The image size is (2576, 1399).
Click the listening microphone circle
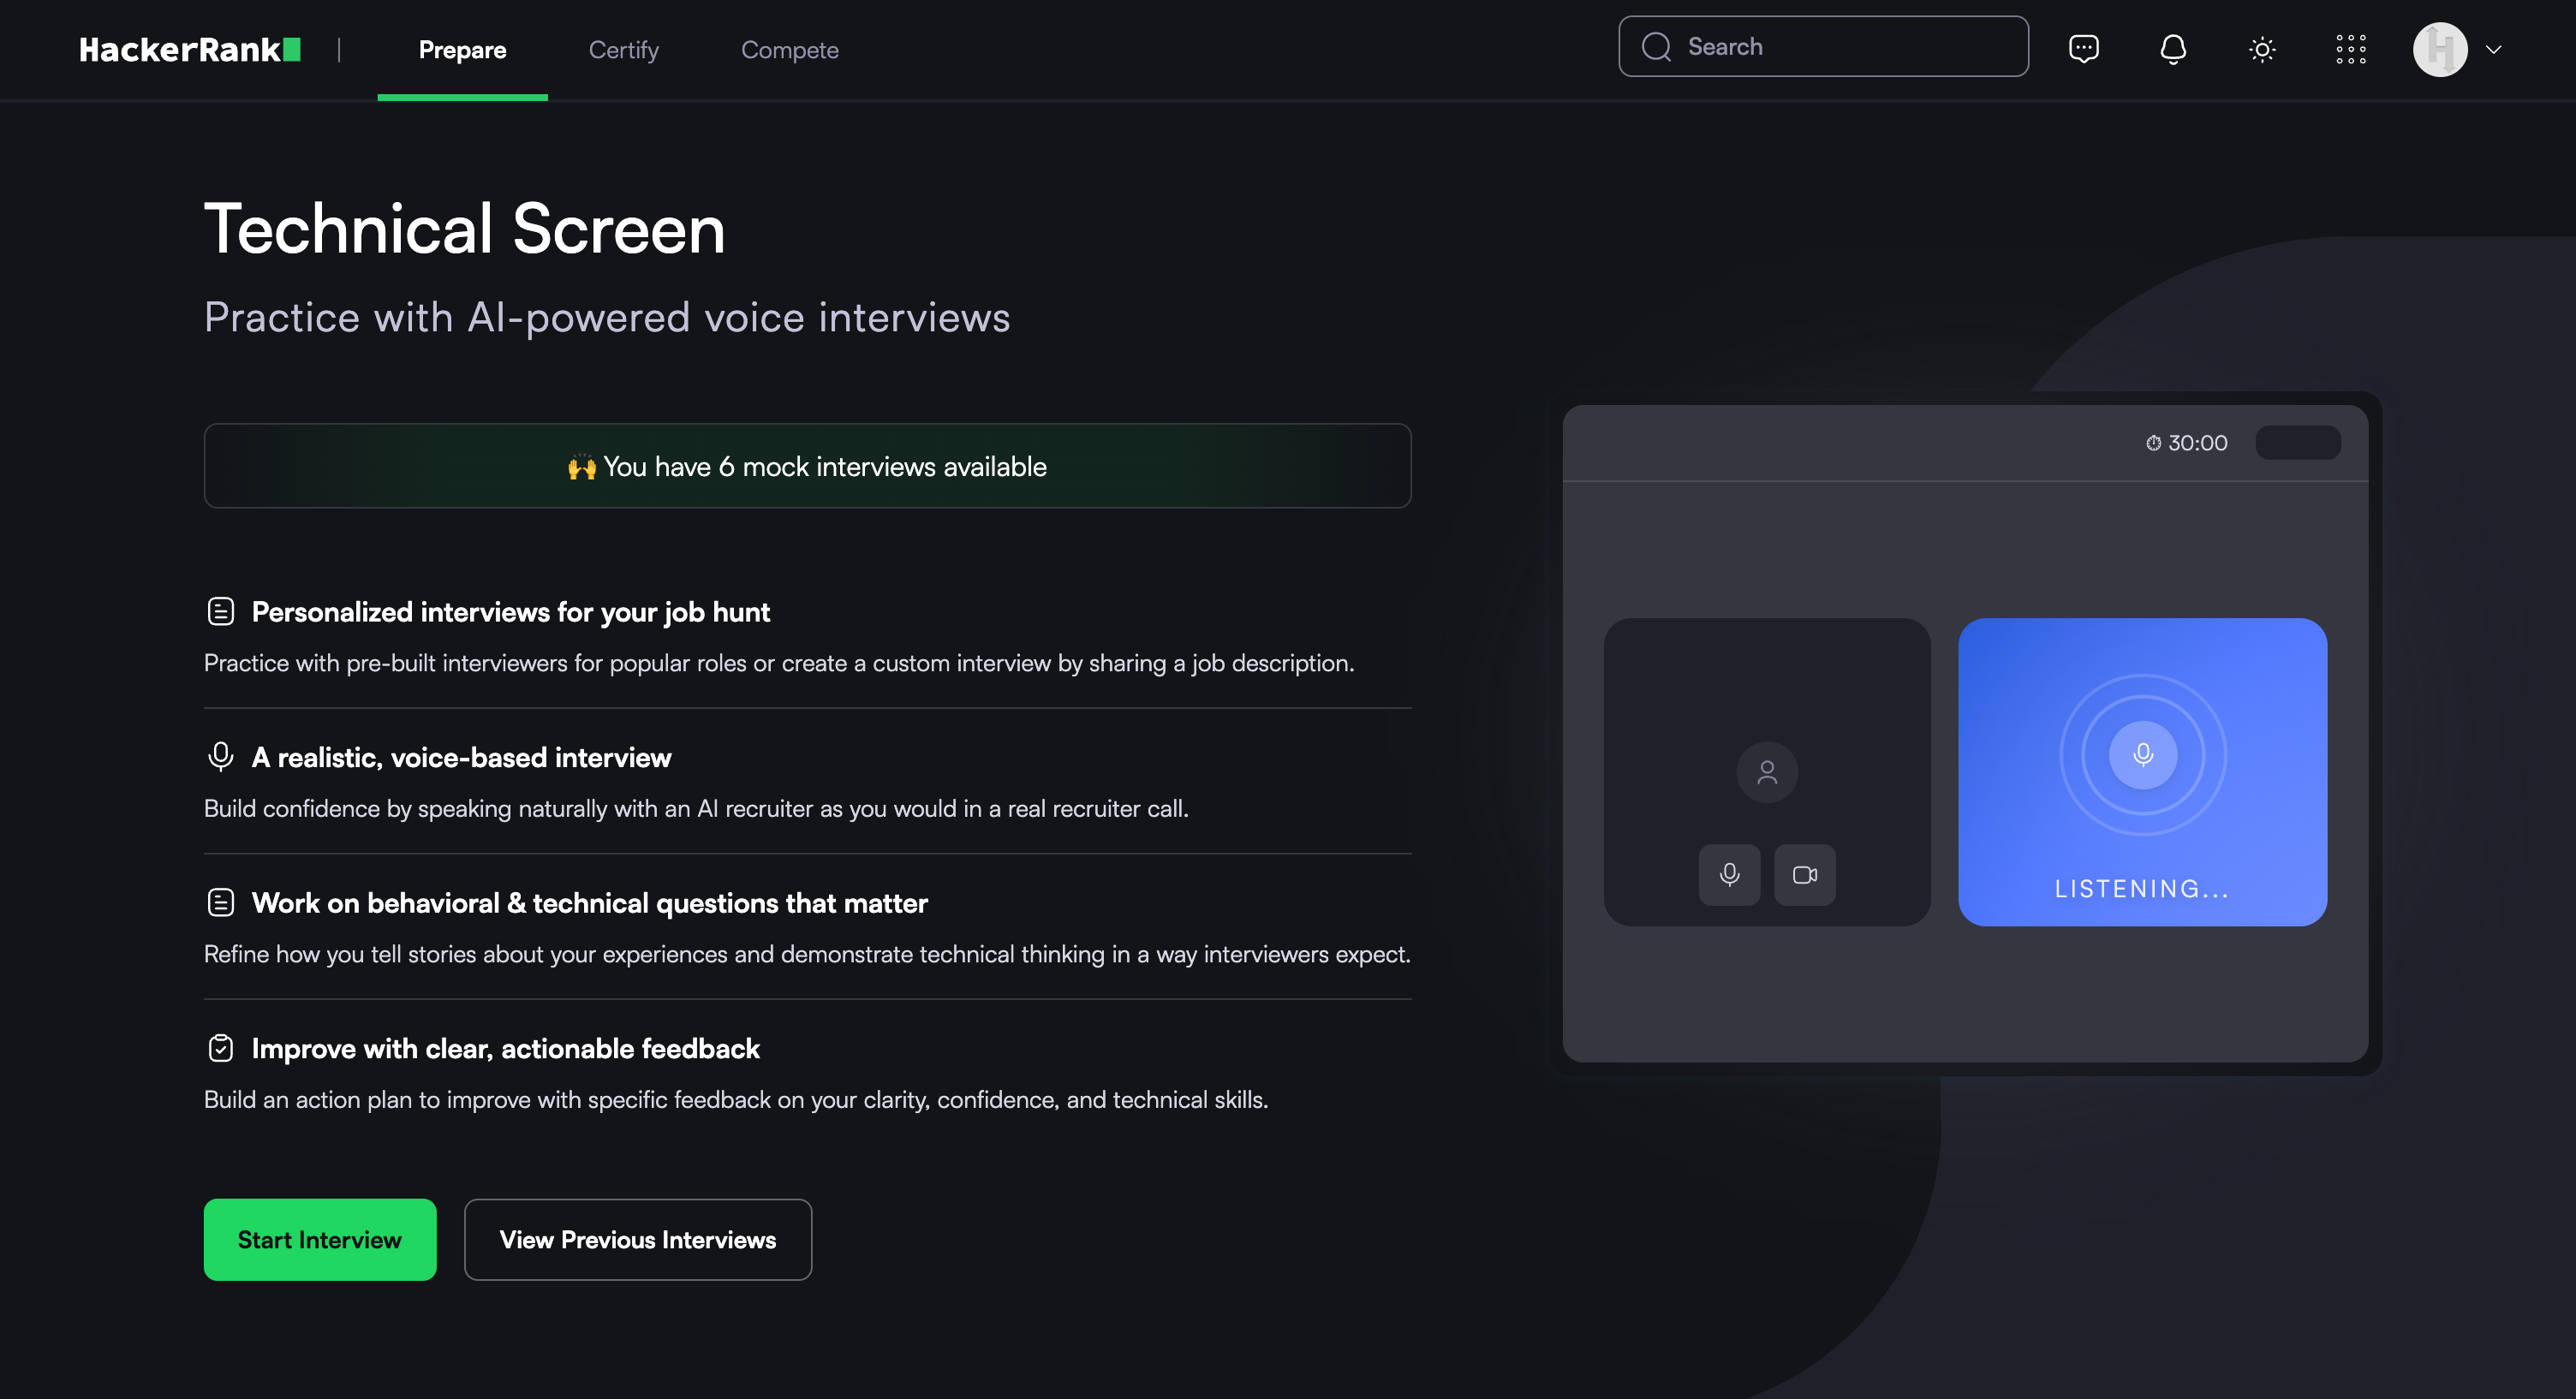tap(2142, 754)
